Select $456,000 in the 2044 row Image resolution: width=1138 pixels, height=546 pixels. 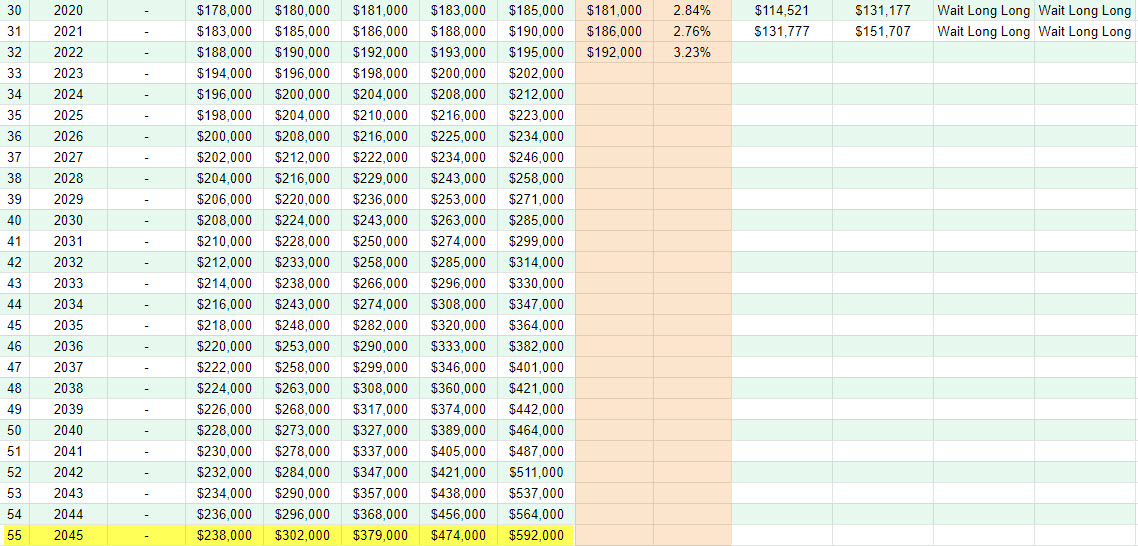[458, 515]
